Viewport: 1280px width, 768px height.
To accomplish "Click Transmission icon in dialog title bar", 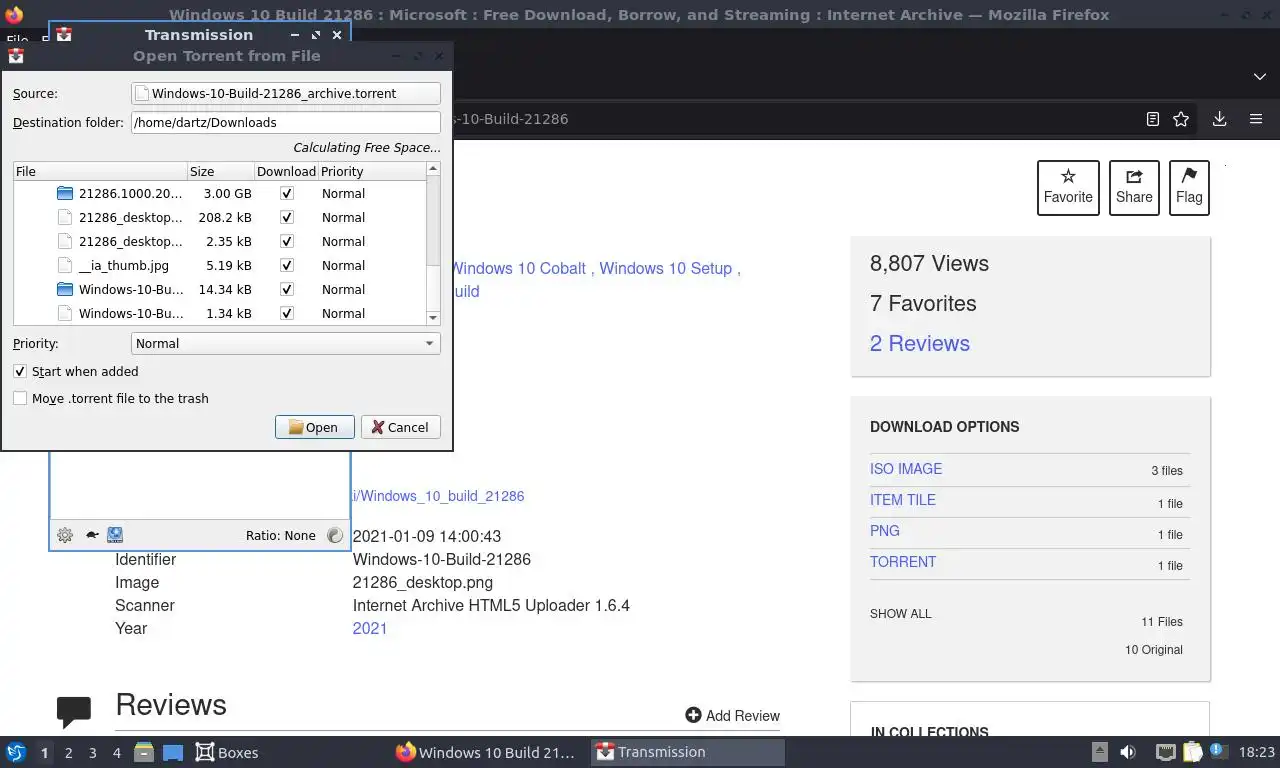I will tap(16, 57).
